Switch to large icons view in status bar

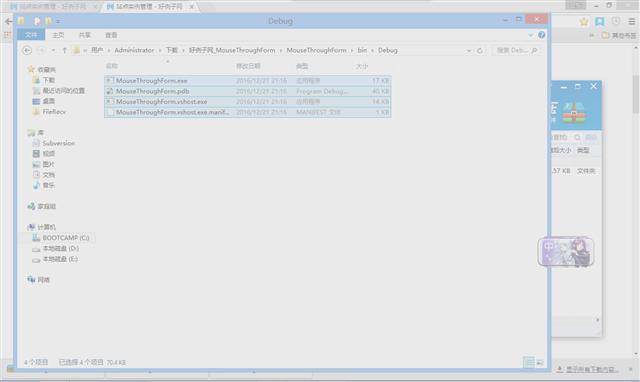[x=540, y=362]
